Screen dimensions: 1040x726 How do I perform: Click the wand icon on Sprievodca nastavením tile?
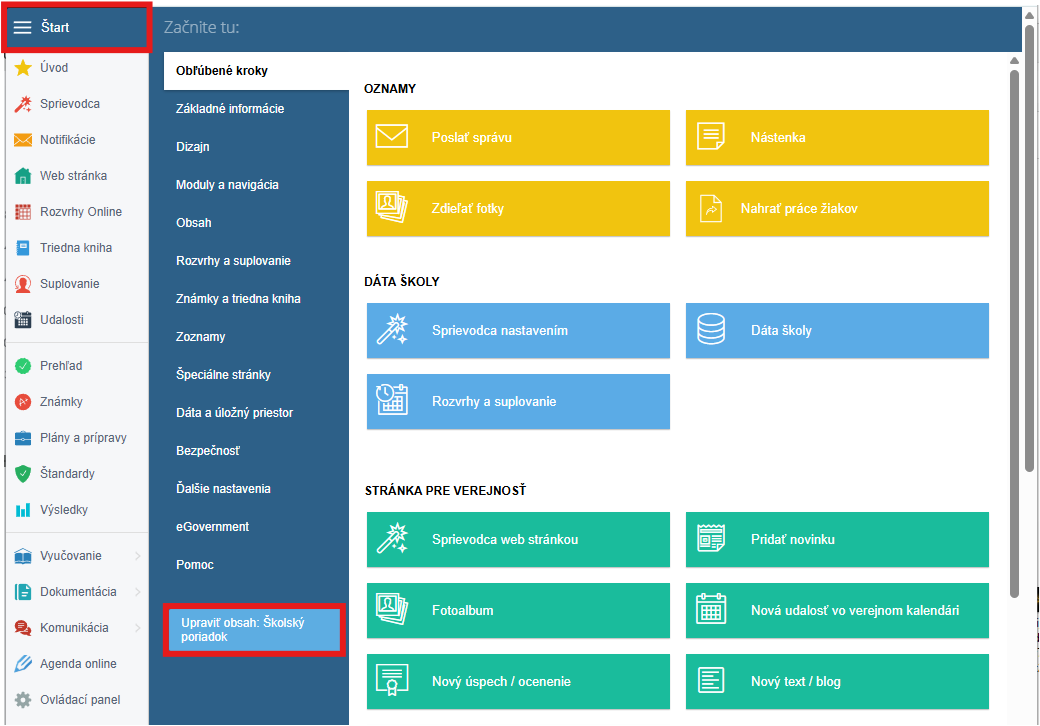[x=392, y=330]
